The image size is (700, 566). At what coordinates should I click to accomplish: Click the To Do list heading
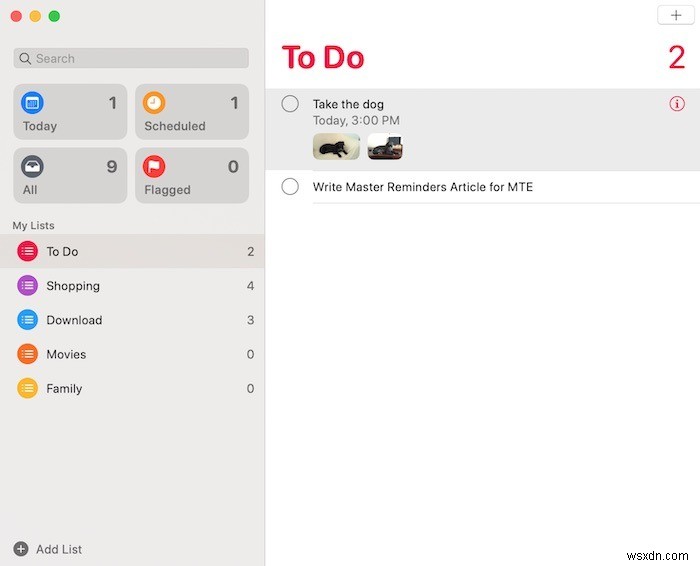pyautogui.click(x=323, y=58)
